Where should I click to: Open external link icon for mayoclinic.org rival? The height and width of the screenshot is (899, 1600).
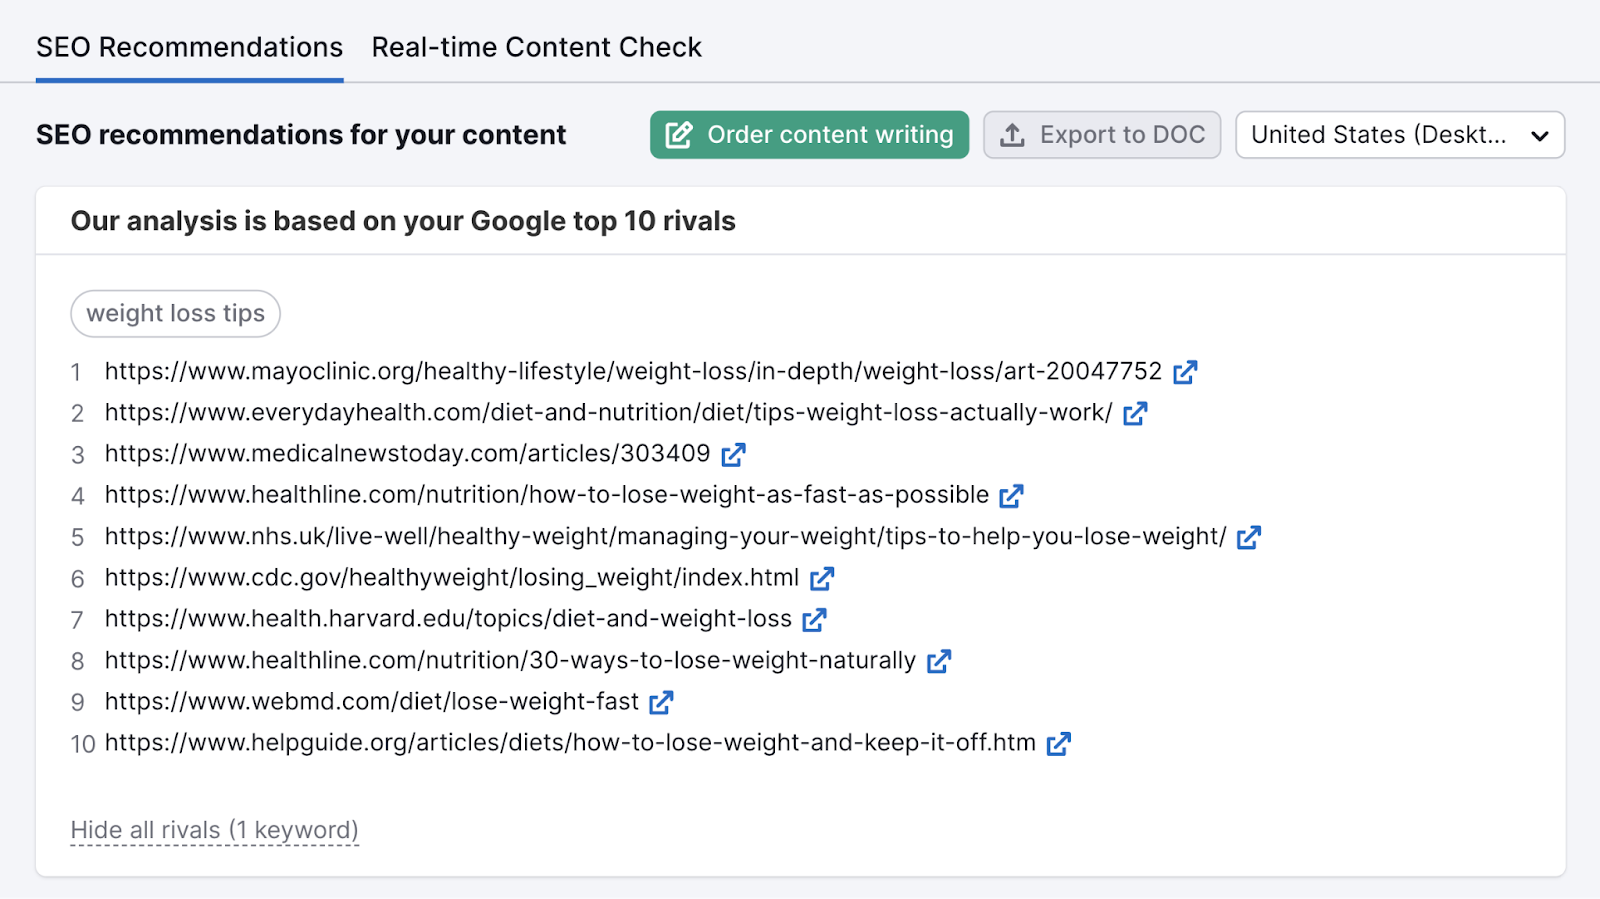pos(1185,372)
